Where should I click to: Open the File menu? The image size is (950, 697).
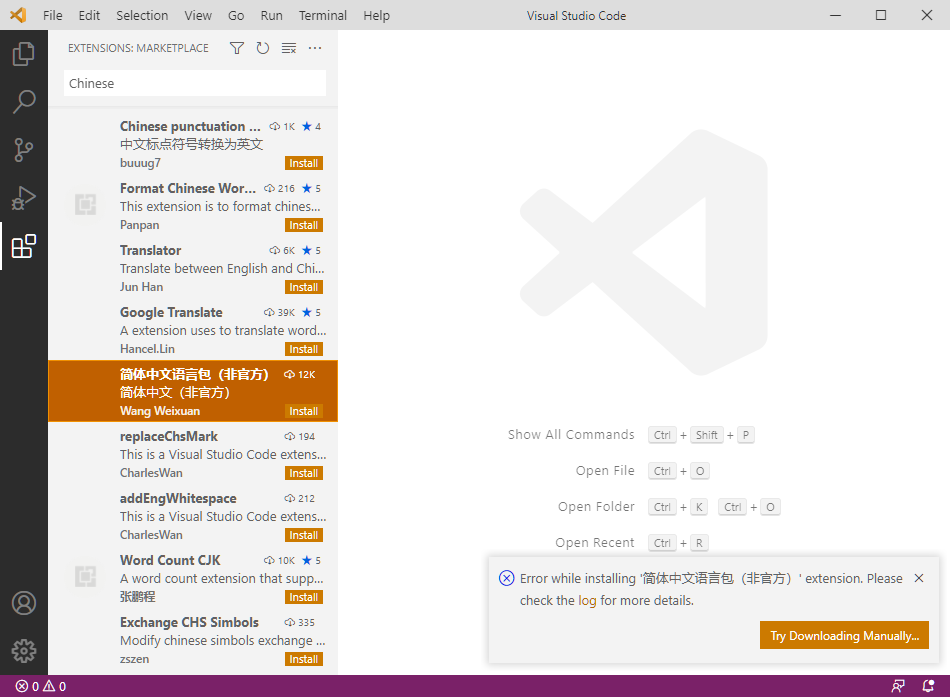53,16
